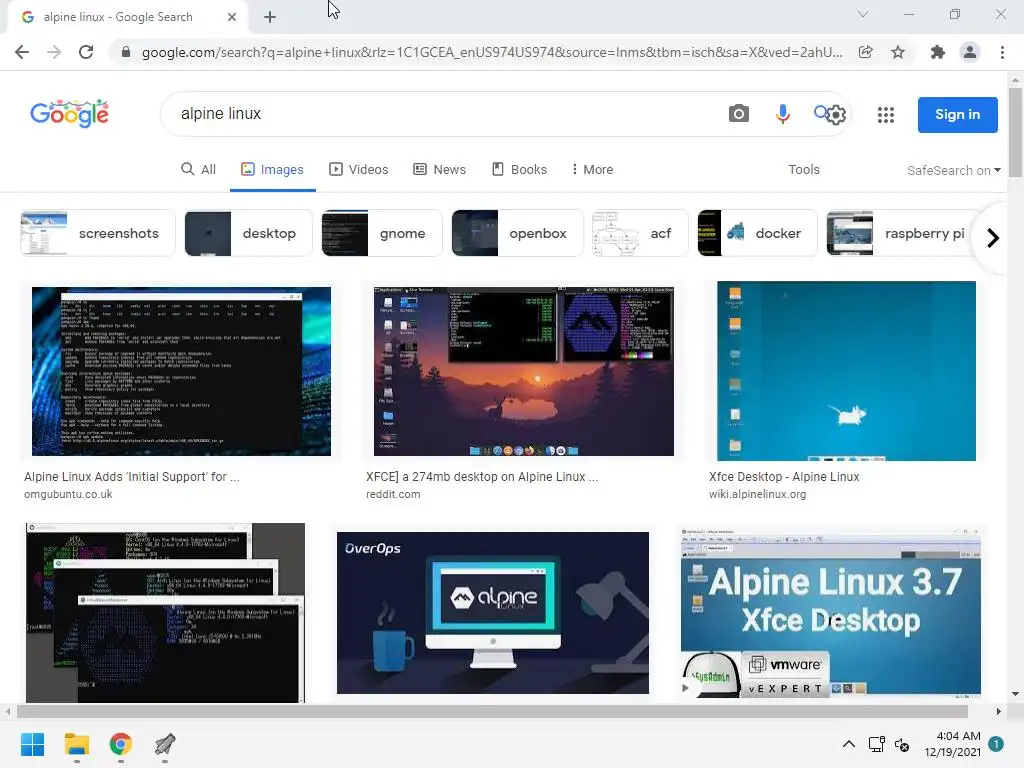
Task: Open the Tools filter options
Action: 803,170
